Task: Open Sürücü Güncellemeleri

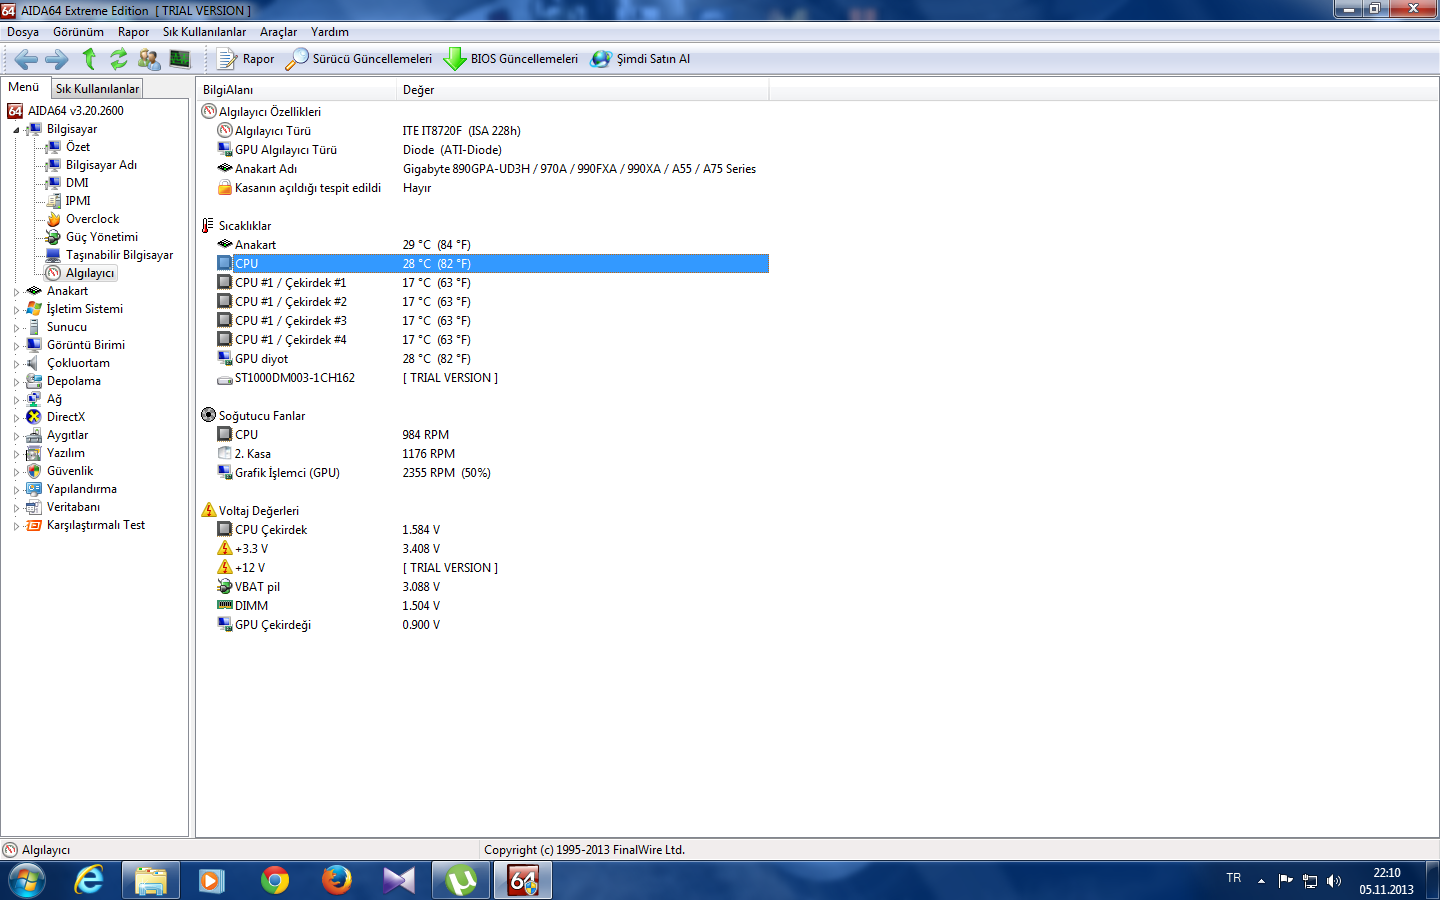Action: tap(359, 59)
